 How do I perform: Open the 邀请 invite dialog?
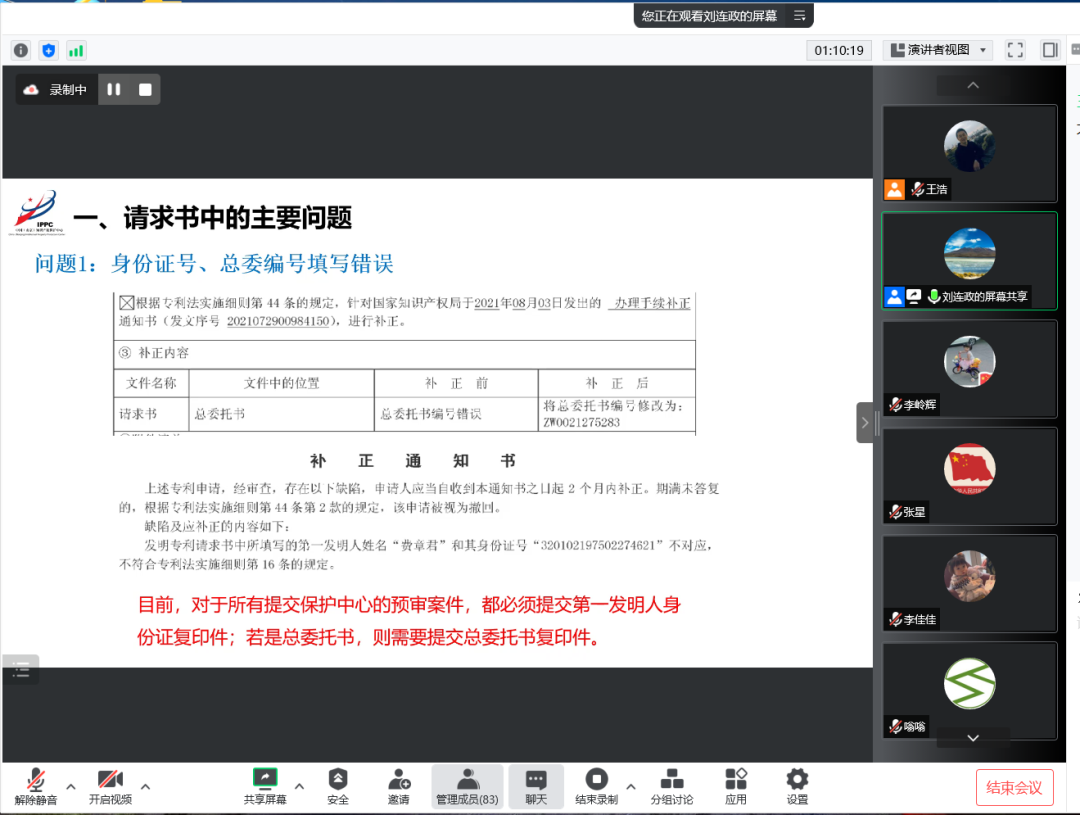(399, 786)
